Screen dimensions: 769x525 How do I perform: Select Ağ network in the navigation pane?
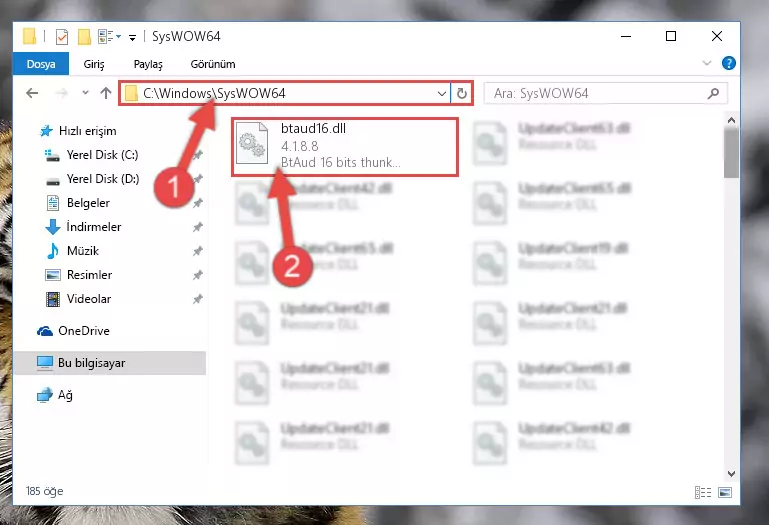[x=54, y=395]
